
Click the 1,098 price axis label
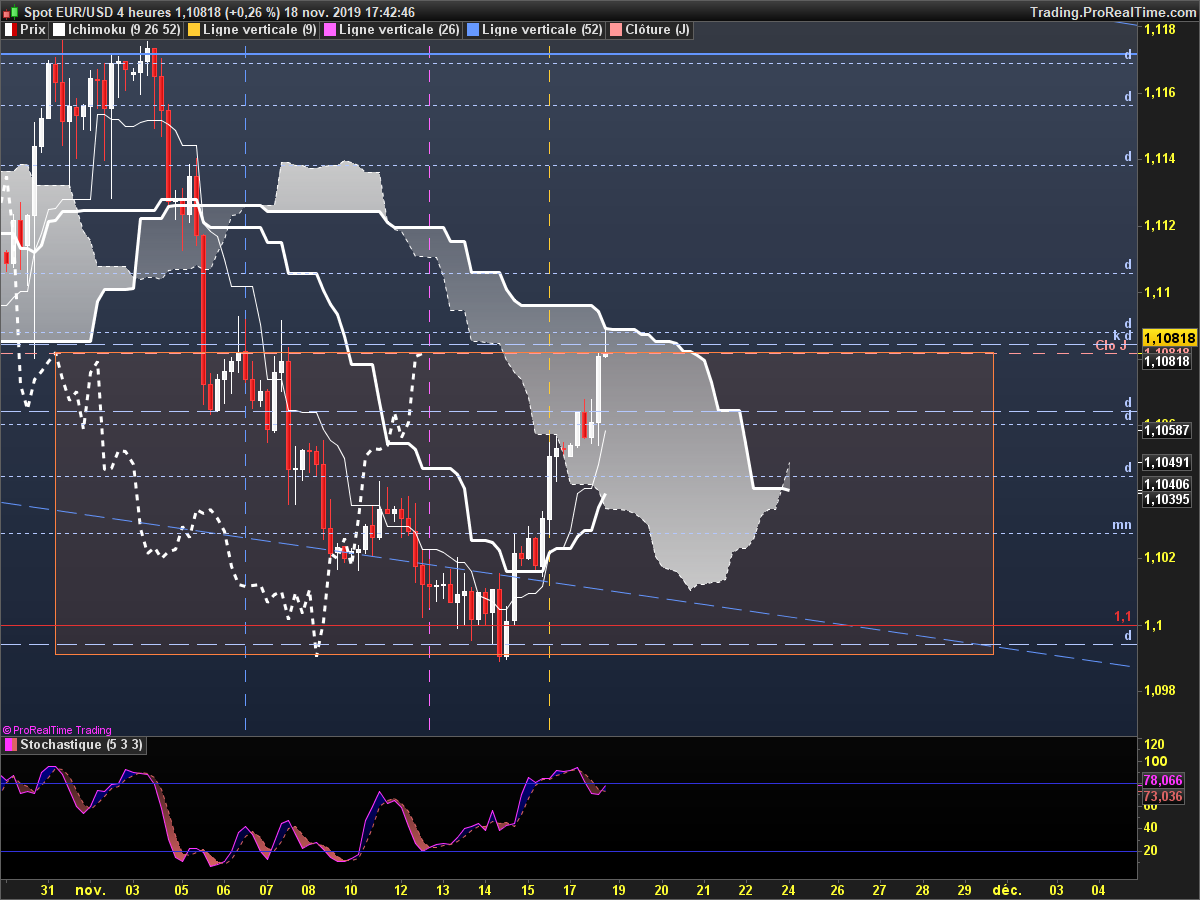[1160, 691]
